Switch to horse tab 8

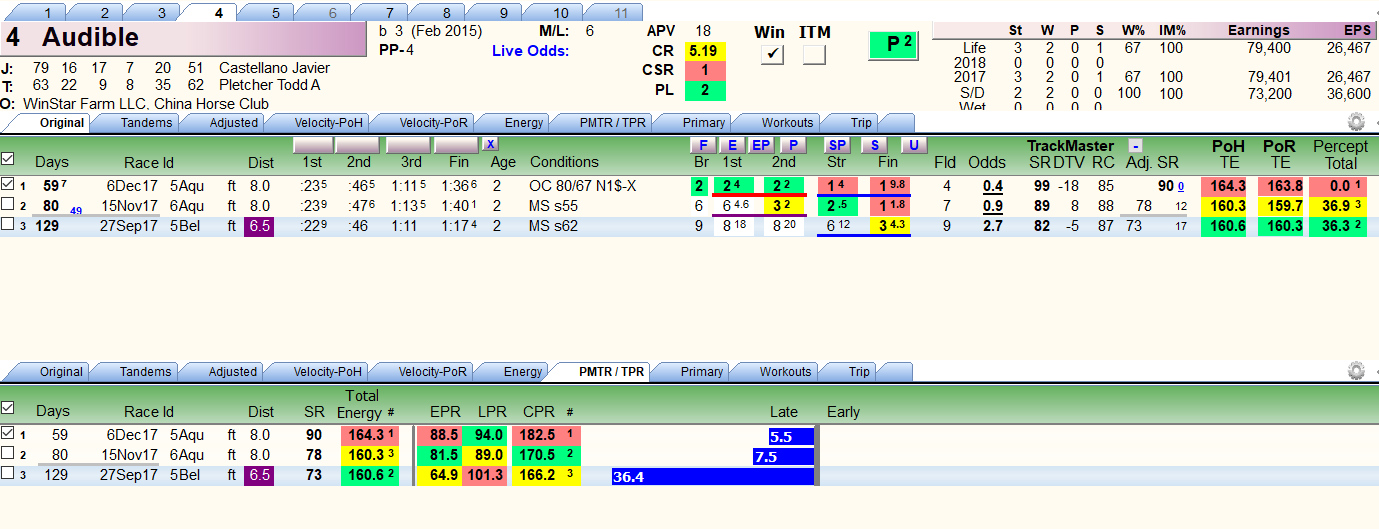[x=446, y=13]
